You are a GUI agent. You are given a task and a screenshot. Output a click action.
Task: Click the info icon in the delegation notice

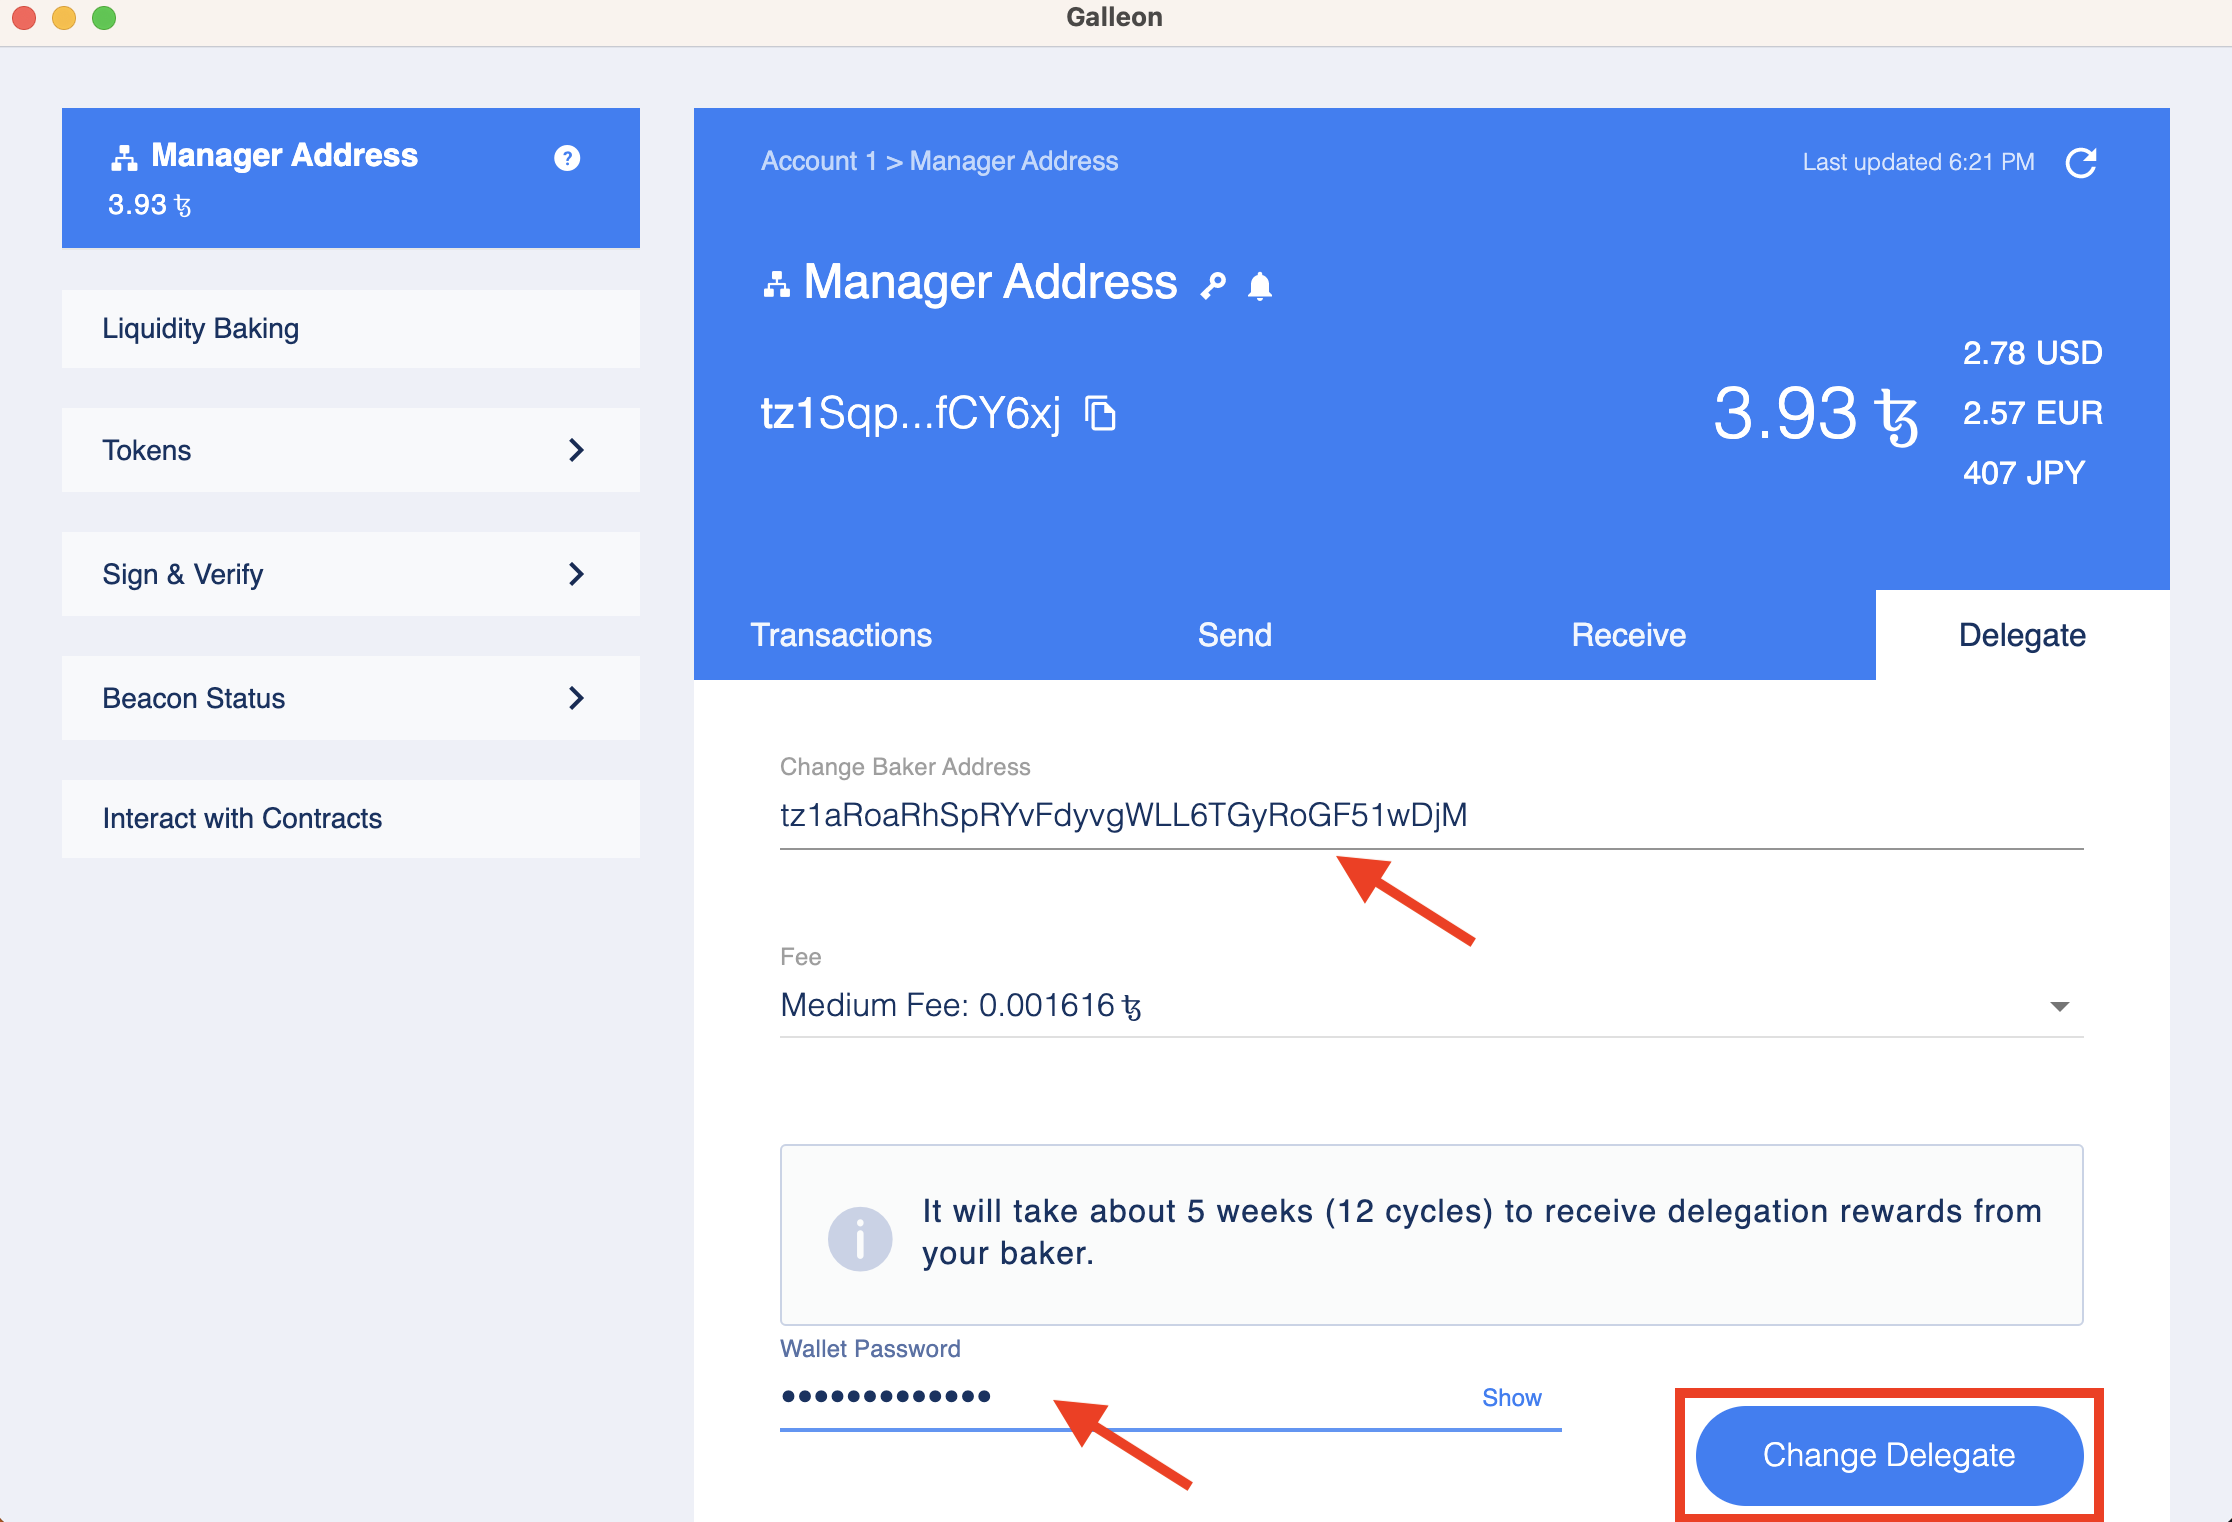860,1239
